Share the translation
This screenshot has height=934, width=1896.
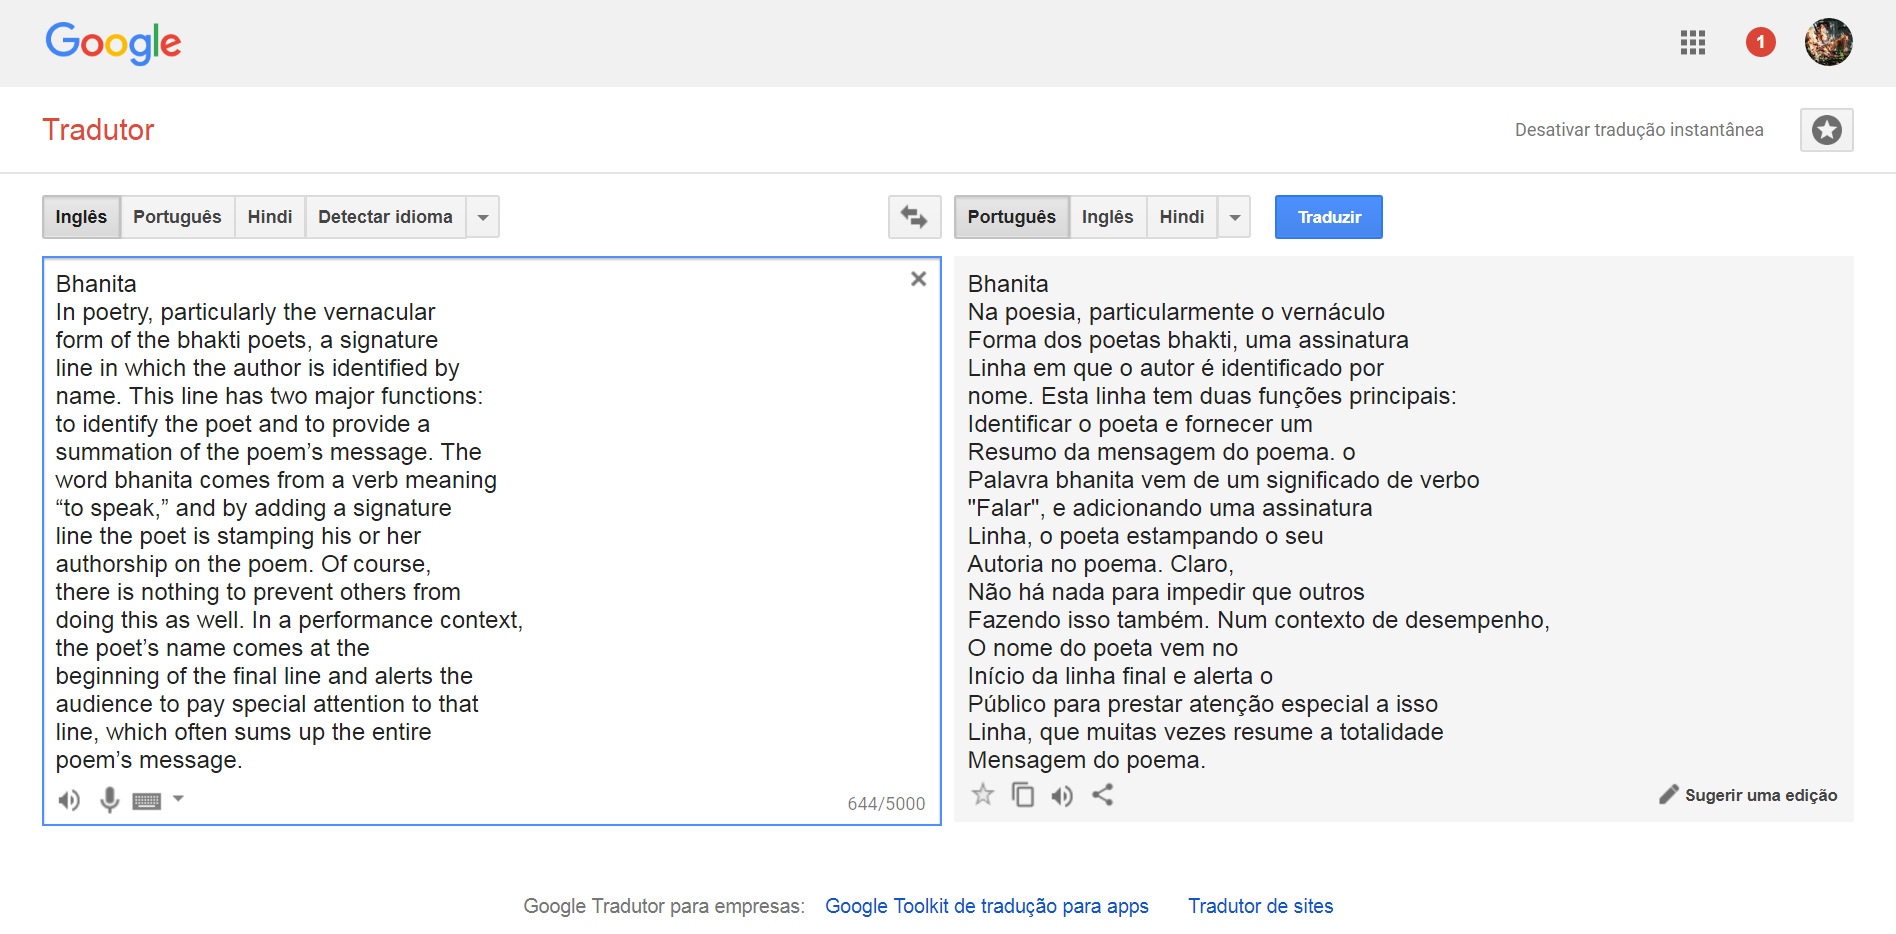[x=1102, y=795]
